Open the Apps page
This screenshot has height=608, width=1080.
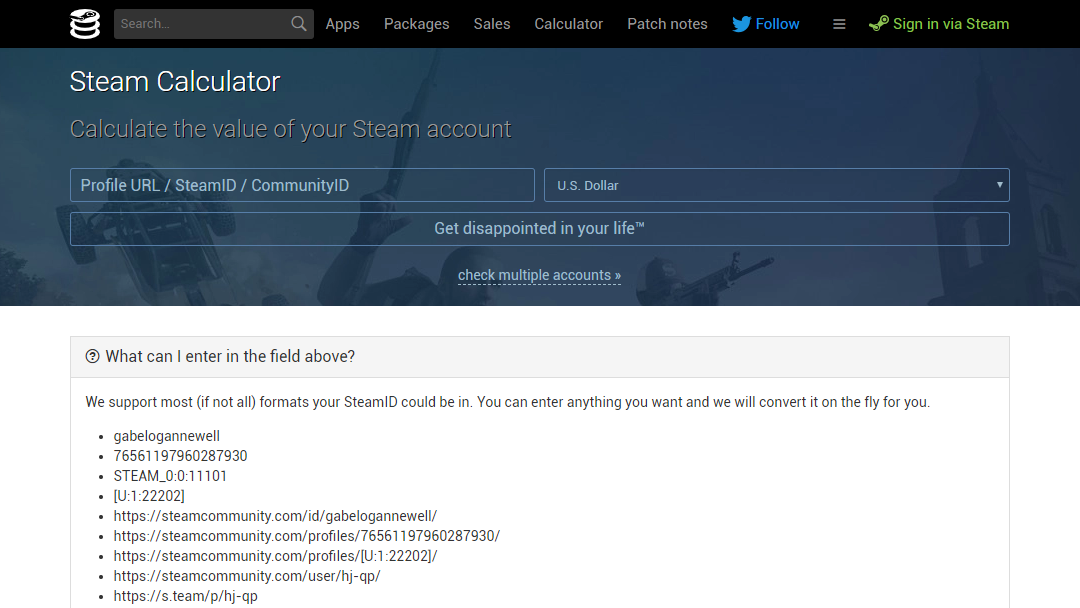(342, 24)
